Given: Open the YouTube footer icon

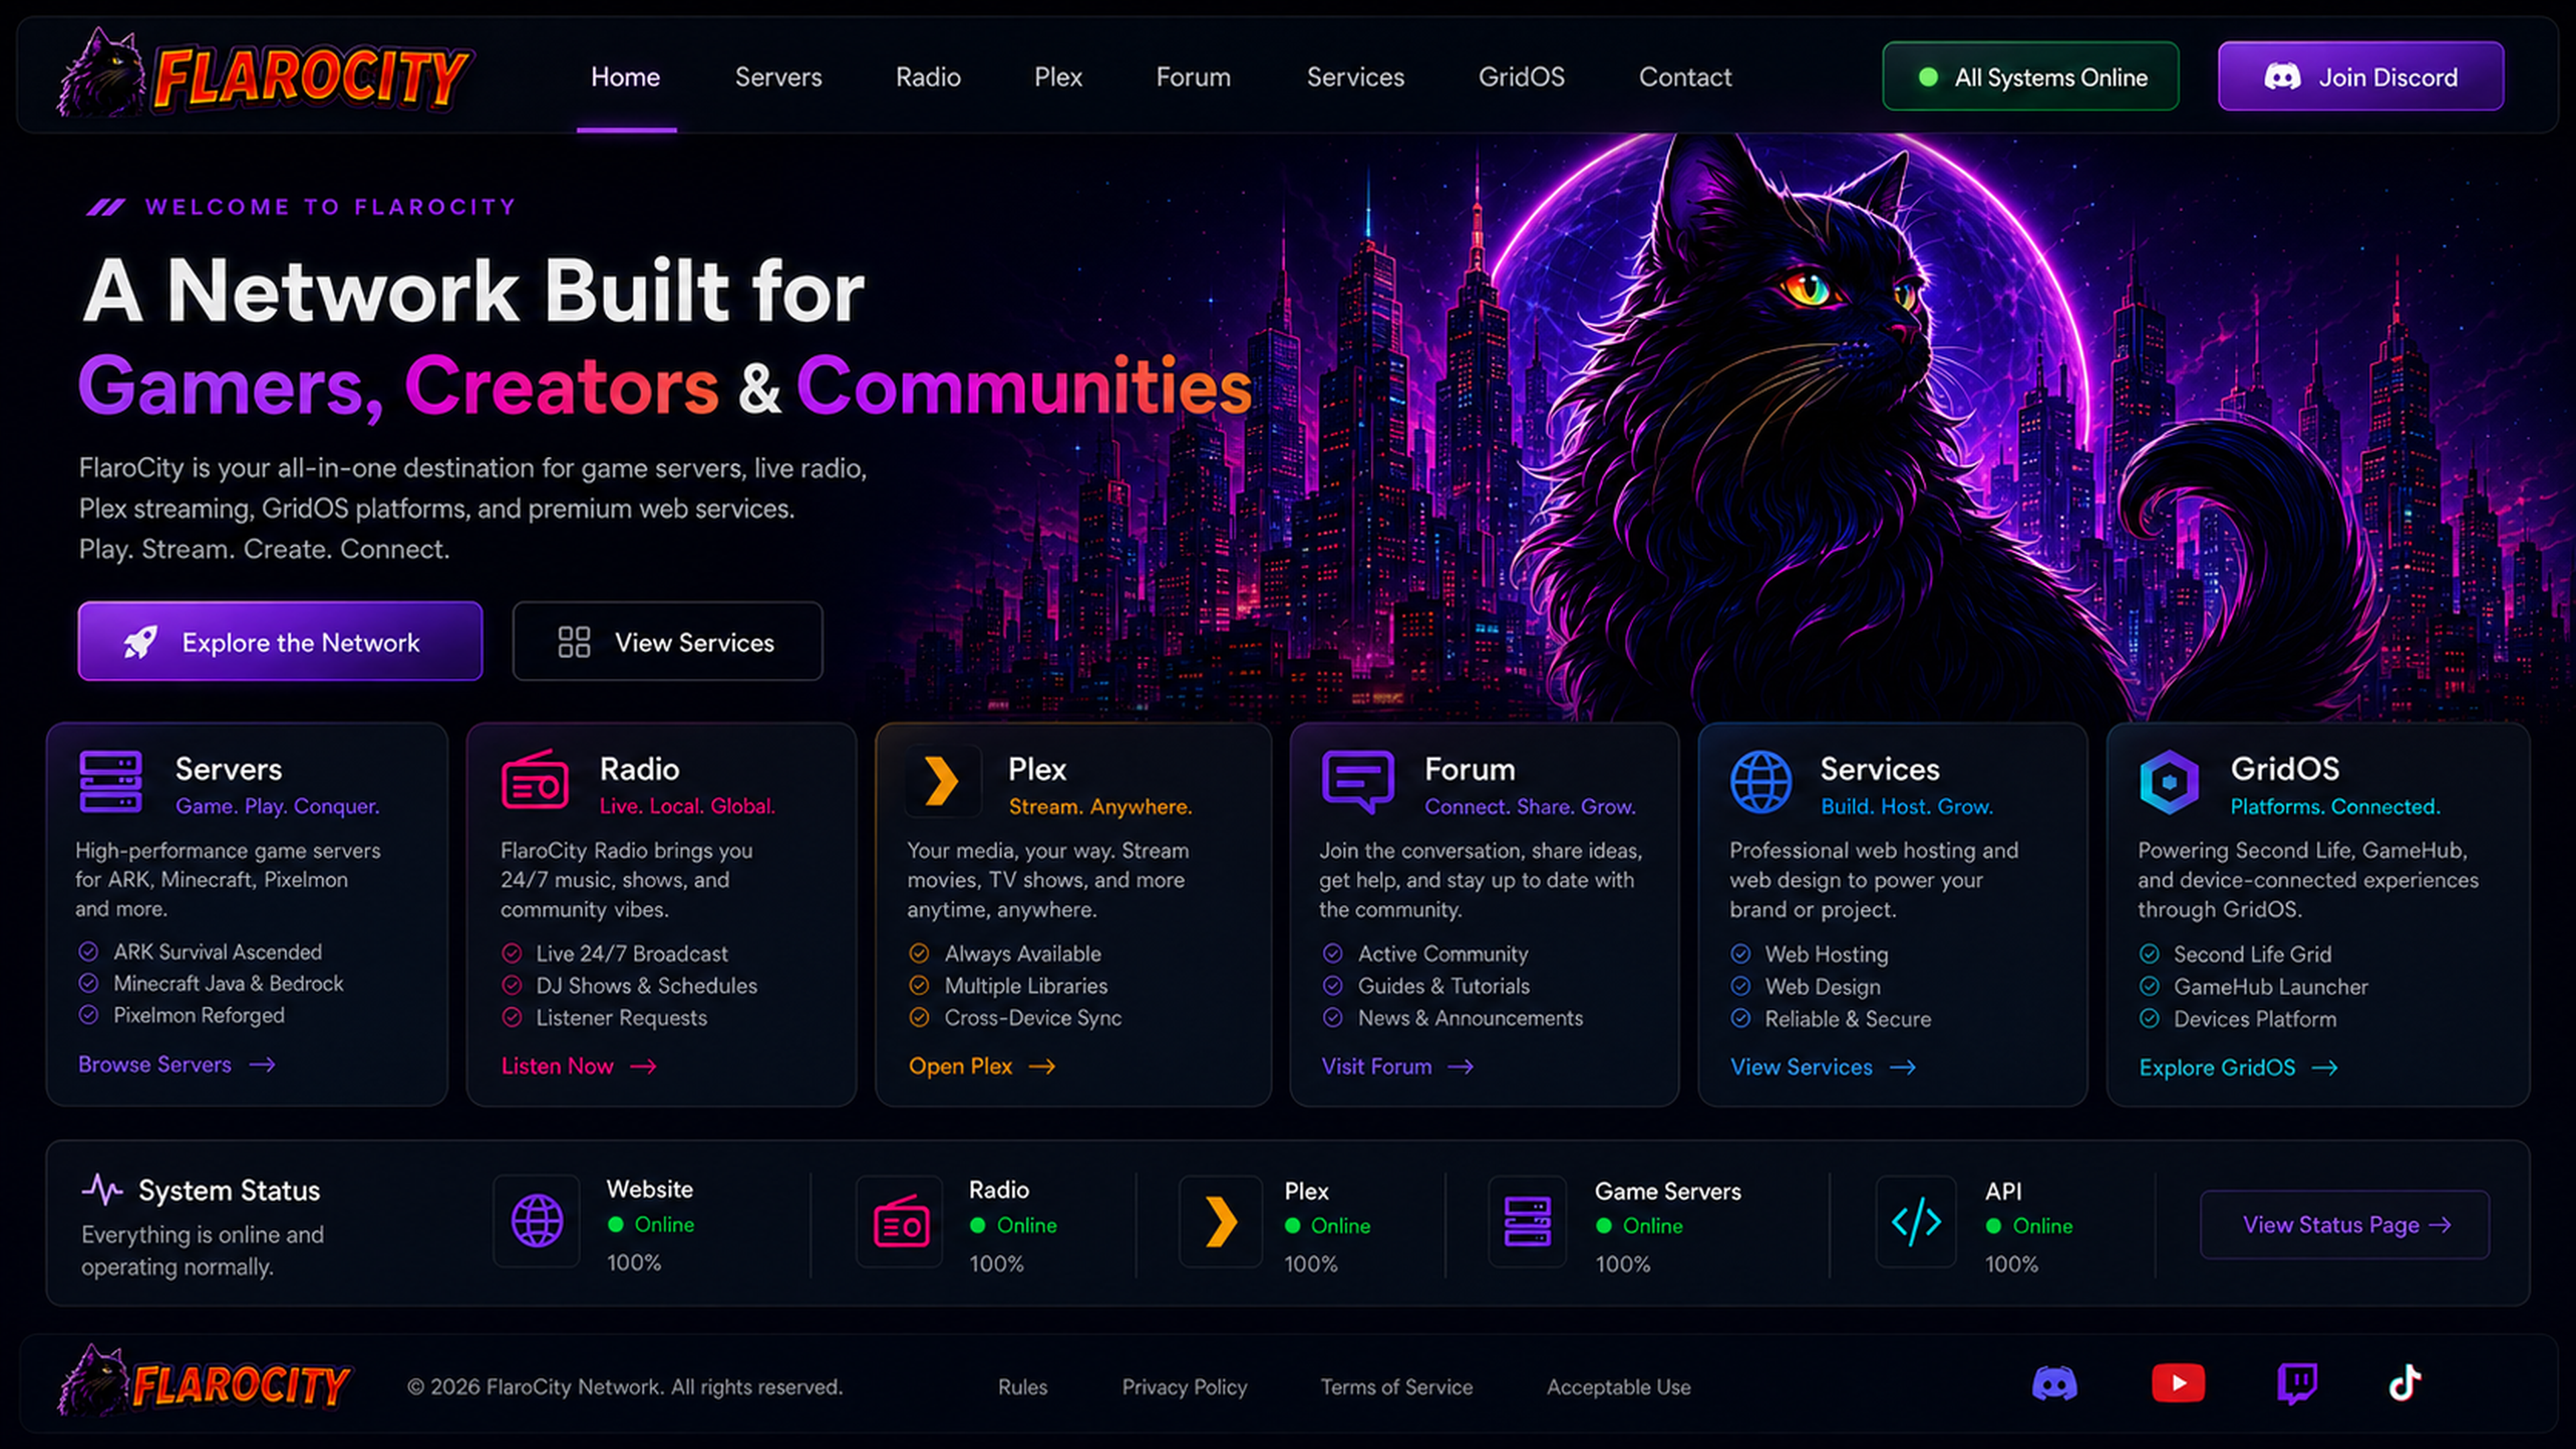Looking at the screenshot, I should (x=2178, y=1384).
